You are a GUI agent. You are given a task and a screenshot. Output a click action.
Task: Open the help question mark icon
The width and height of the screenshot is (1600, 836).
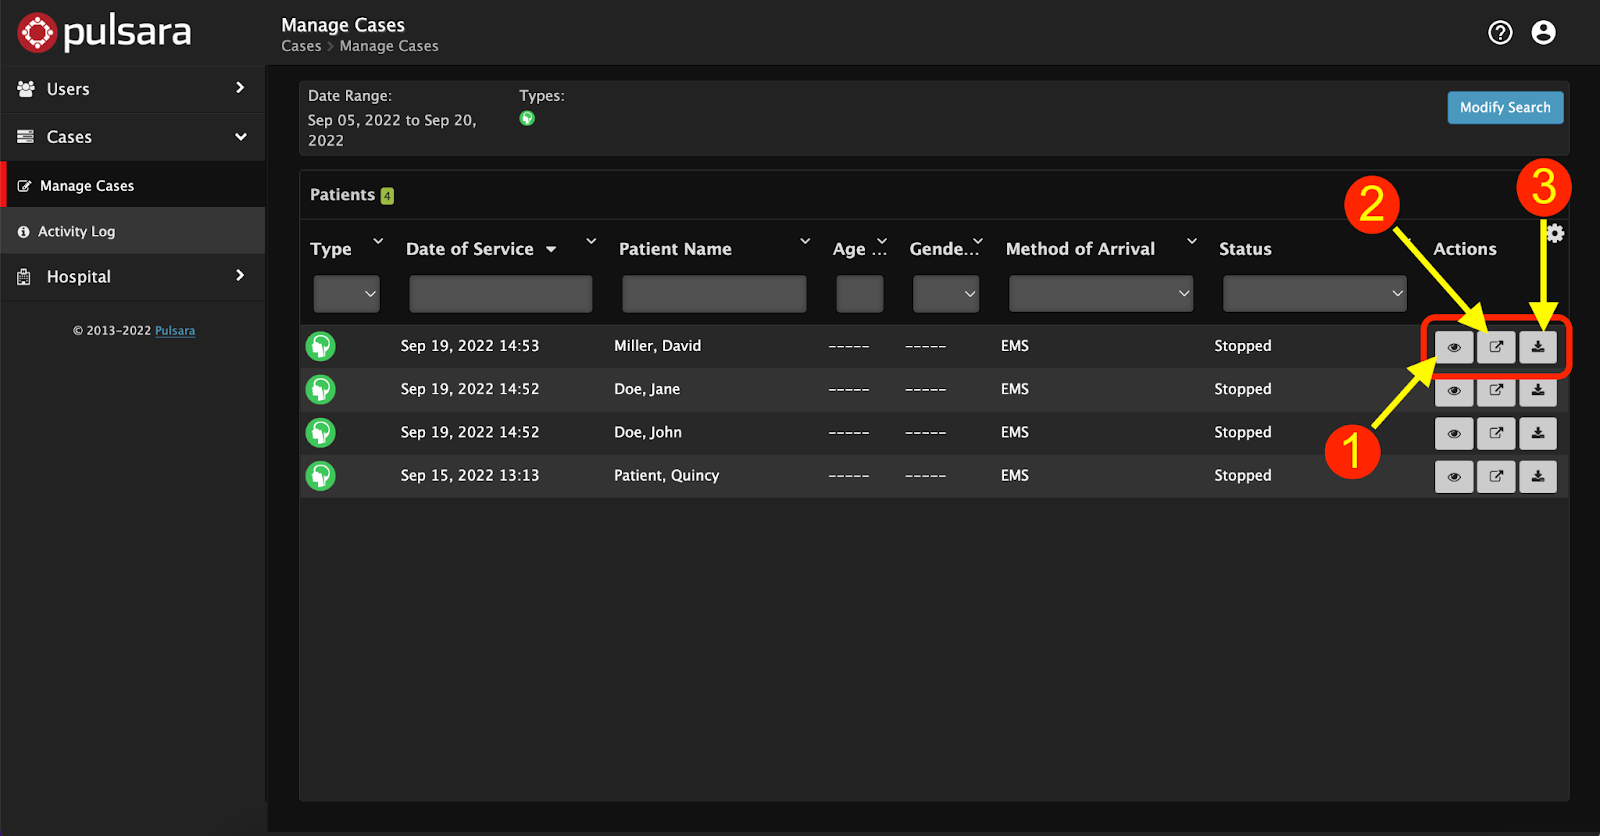[1500, 33]
